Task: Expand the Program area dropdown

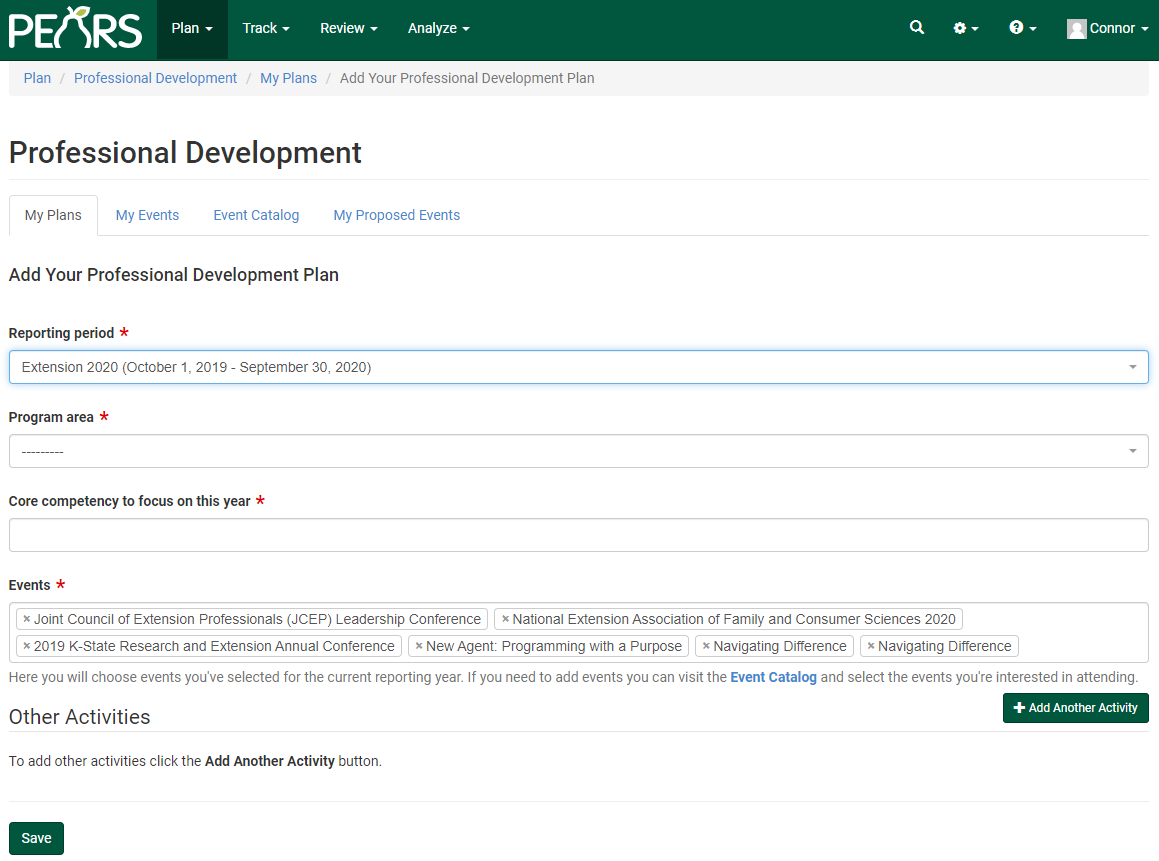Action: click(x=578, y=451)
